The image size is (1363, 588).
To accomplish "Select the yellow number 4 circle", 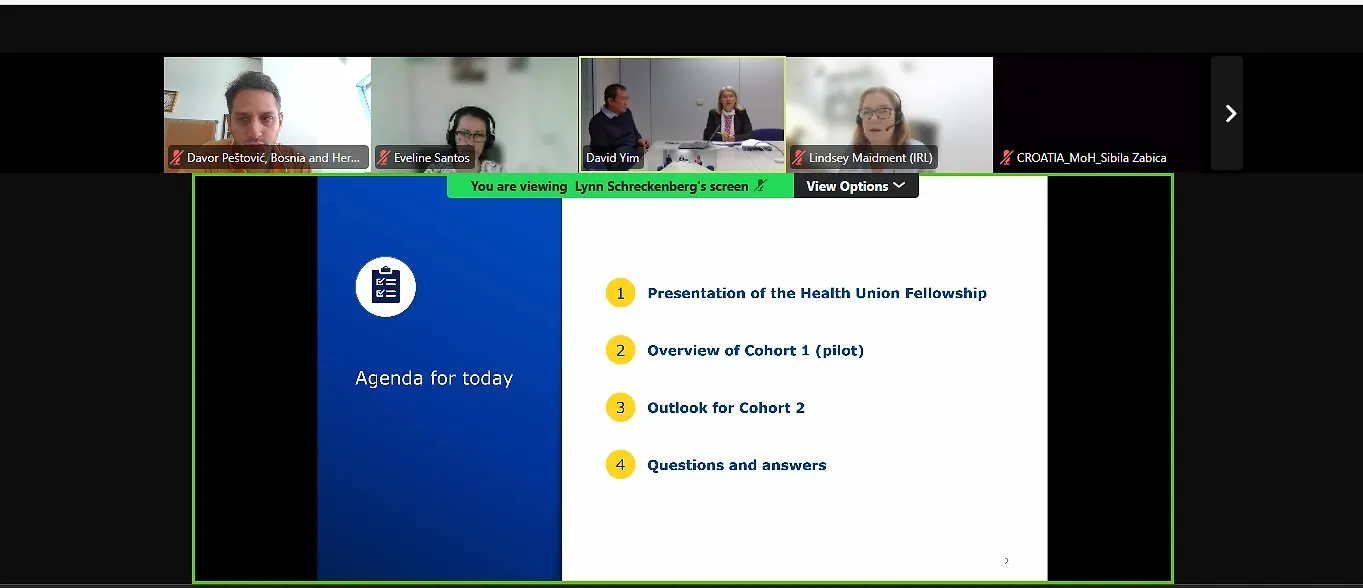I will pyautogui.click(x=620, y=465).
